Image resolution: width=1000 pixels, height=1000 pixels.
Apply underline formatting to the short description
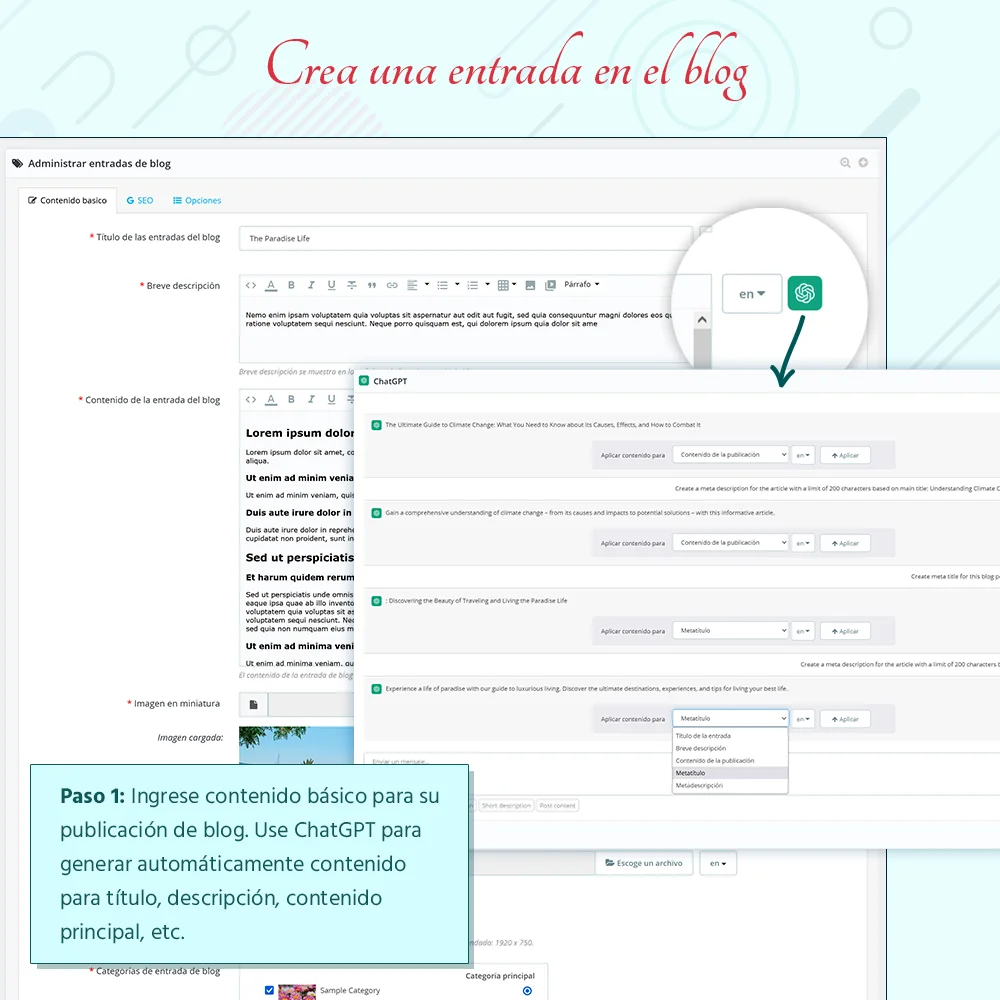(x=331, y=285)
